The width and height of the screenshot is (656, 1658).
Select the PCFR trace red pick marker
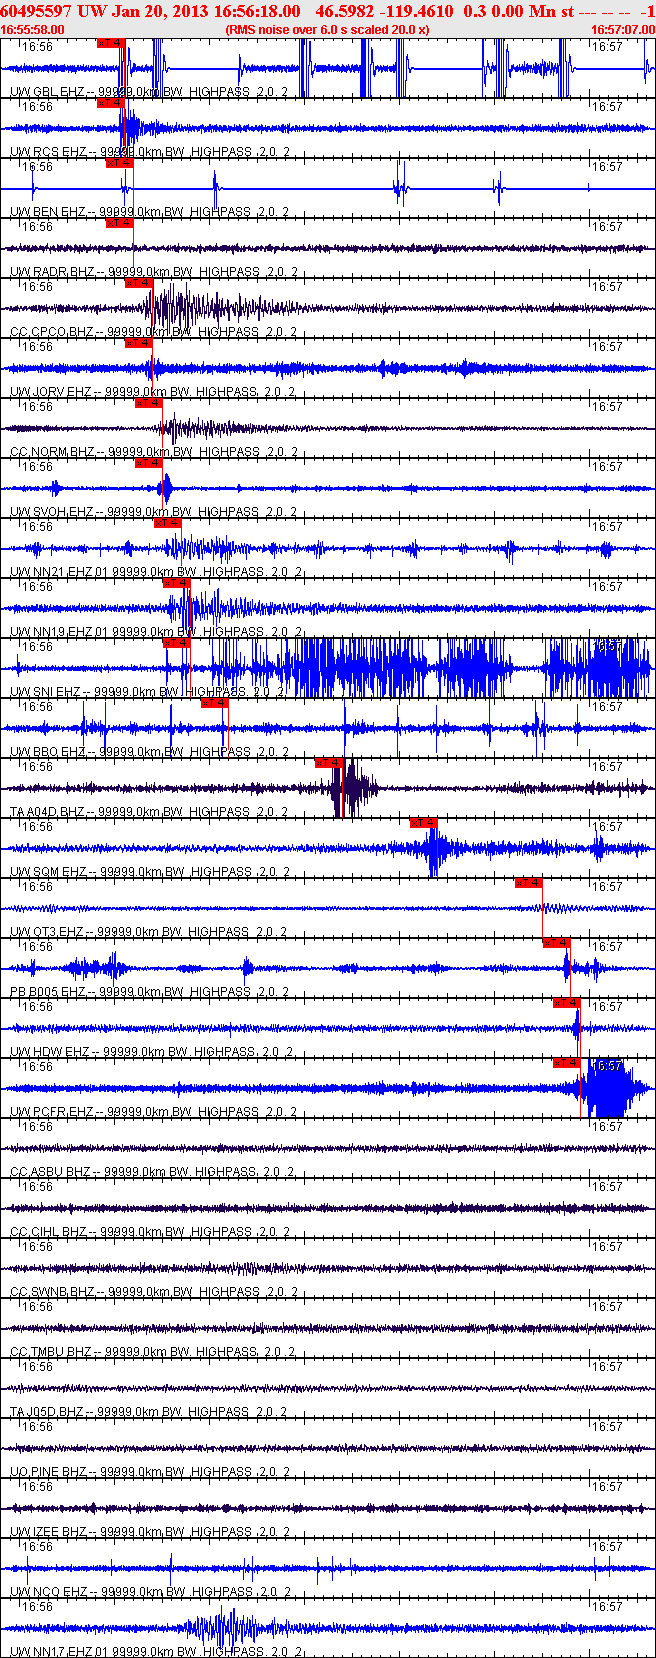tap(567, 1063)
